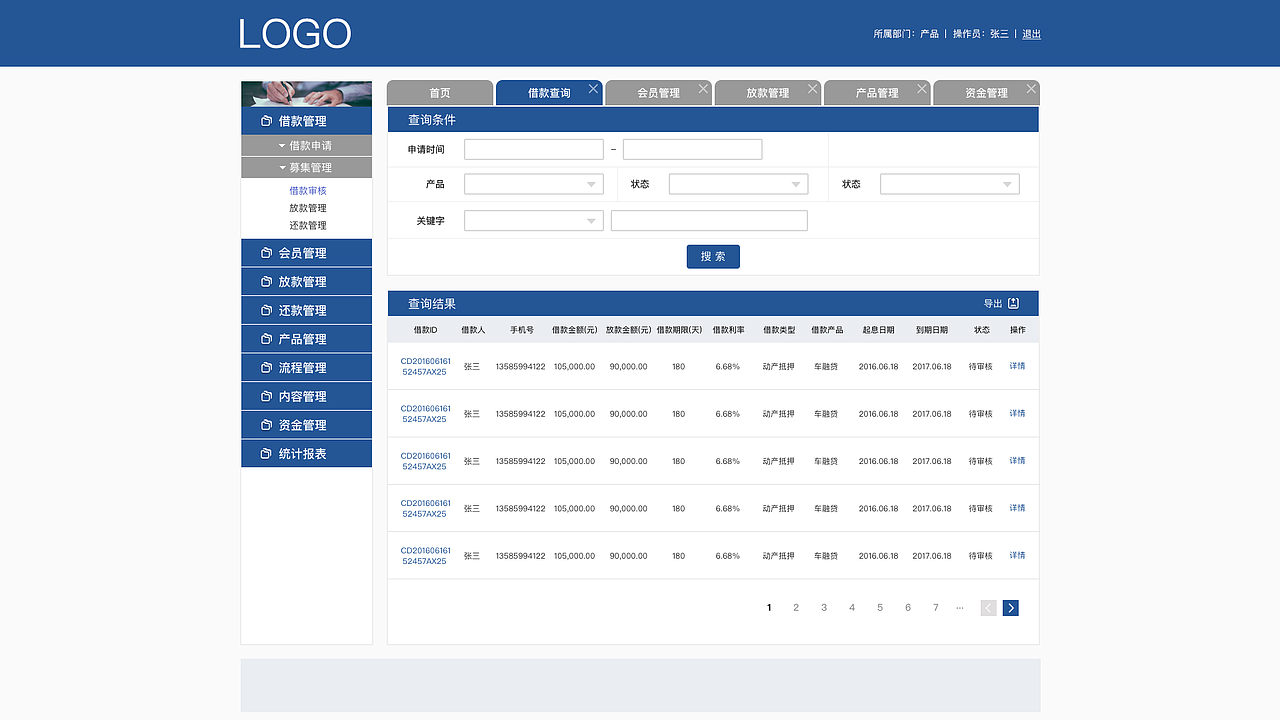
Task: Click the LOGO in the header
Action: pos(295,34)
